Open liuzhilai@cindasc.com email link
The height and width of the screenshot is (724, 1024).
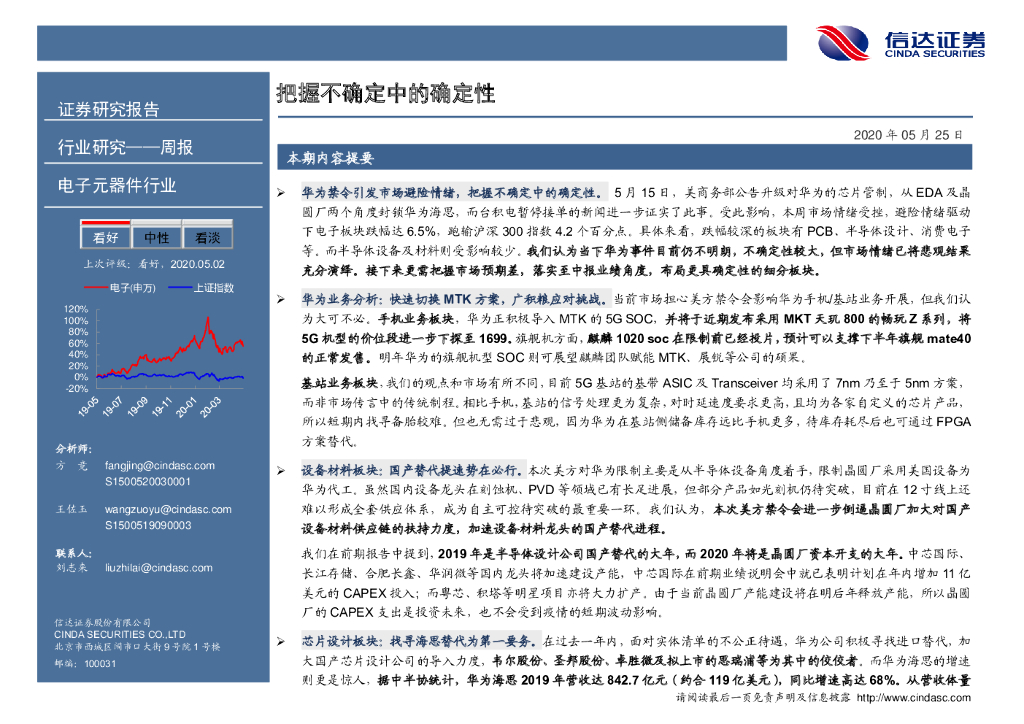point(159,568)
